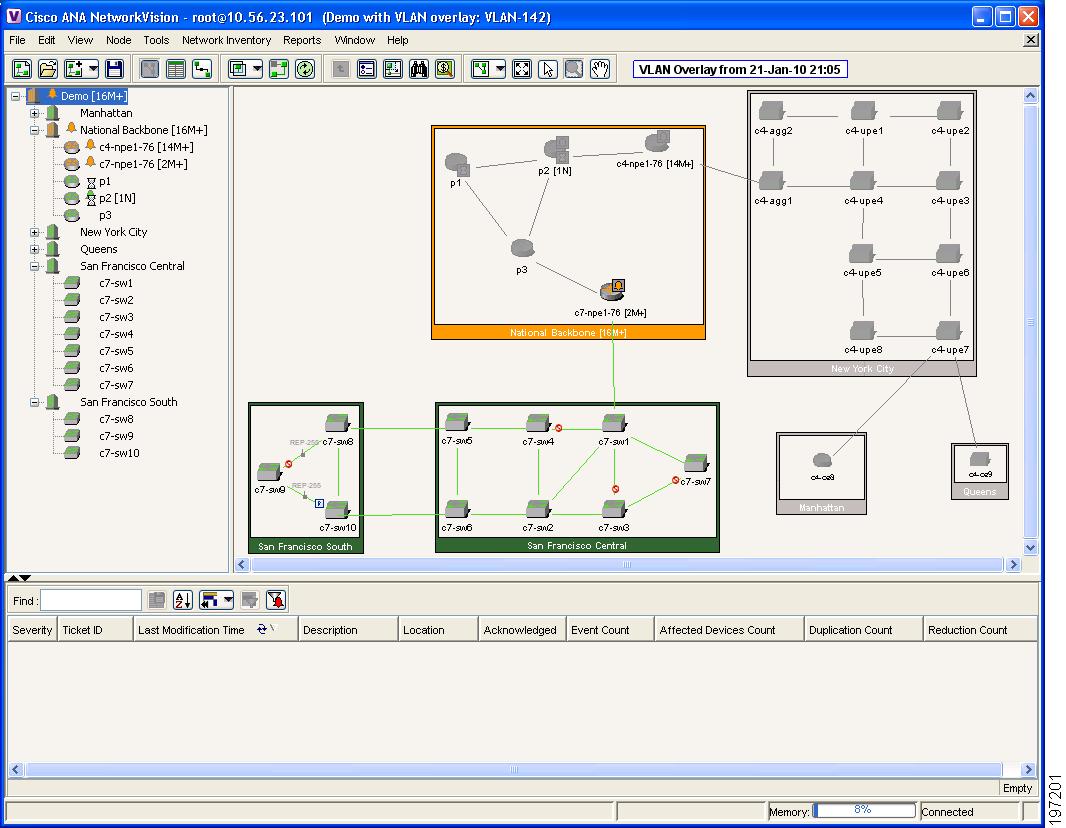This screenshot has width=1066, height=828.
Task: Click the overlay chooser toolbar icon
Action: pyautogui.click(x=237, y=69)
